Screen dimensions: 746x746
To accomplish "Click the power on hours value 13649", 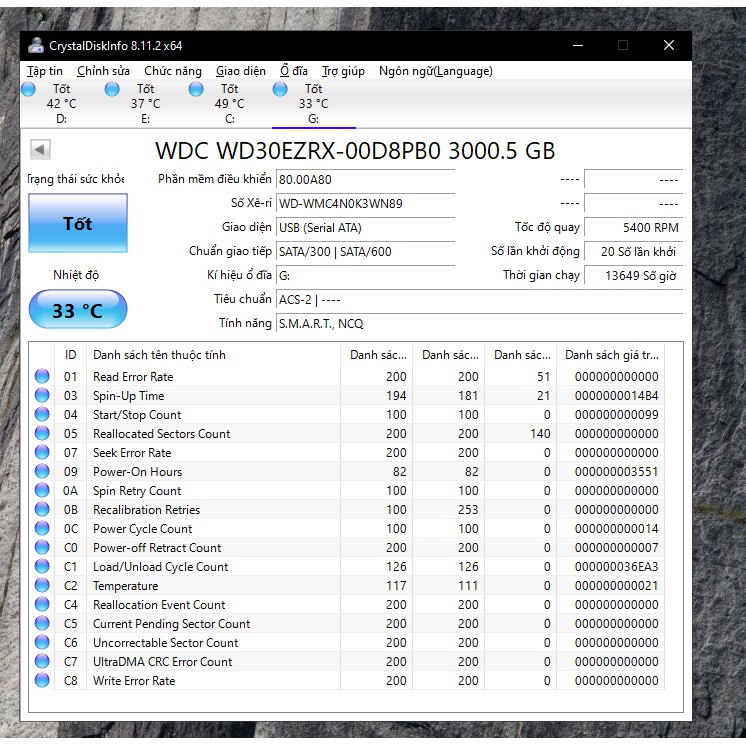I will tap(633, 275).
